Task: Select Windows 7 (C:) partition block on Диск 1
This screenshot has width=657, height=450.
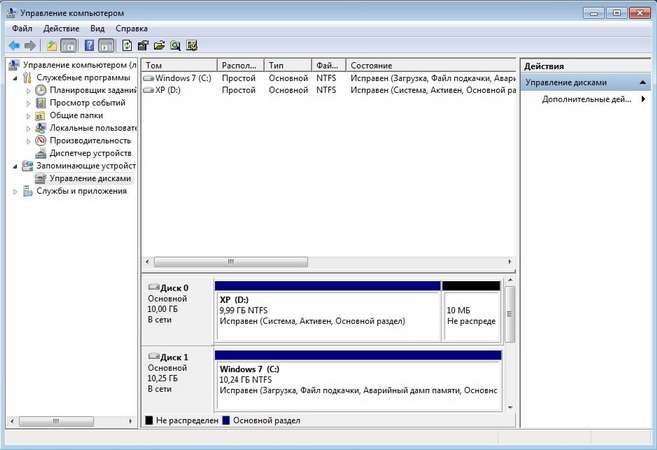Action: click(358, 380)
